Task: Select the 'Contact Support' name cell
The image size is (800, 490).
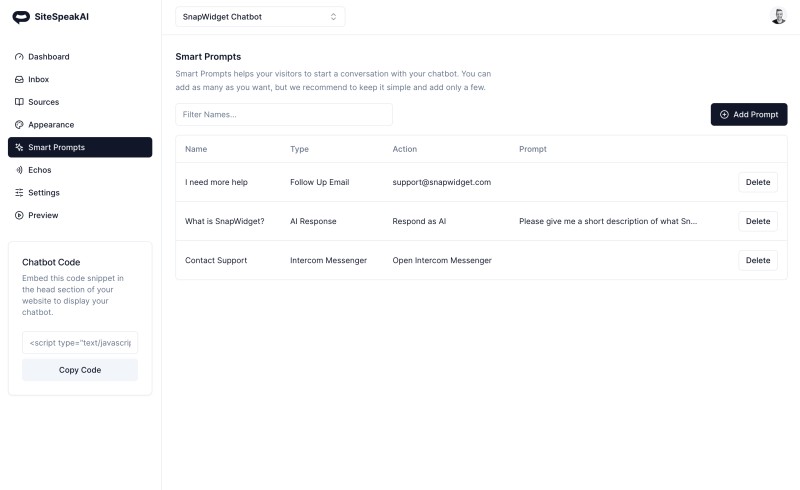Action: [216, 260]
